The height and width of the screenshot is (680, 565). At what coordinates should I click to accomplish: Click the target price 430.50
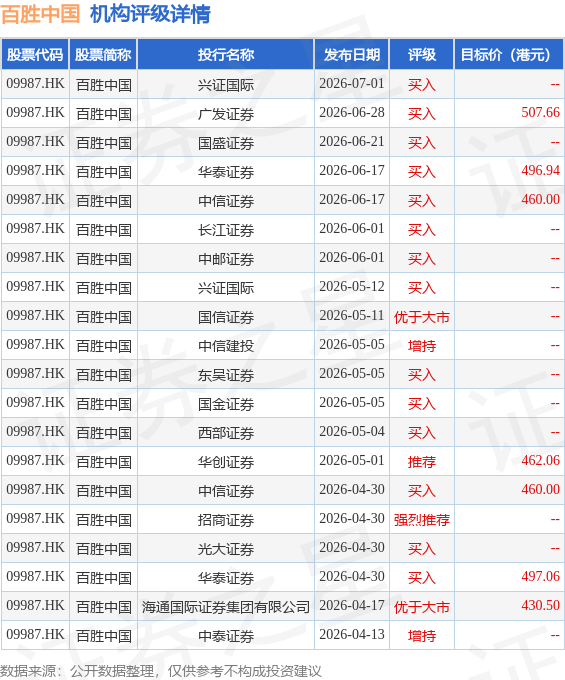(540, 605)
